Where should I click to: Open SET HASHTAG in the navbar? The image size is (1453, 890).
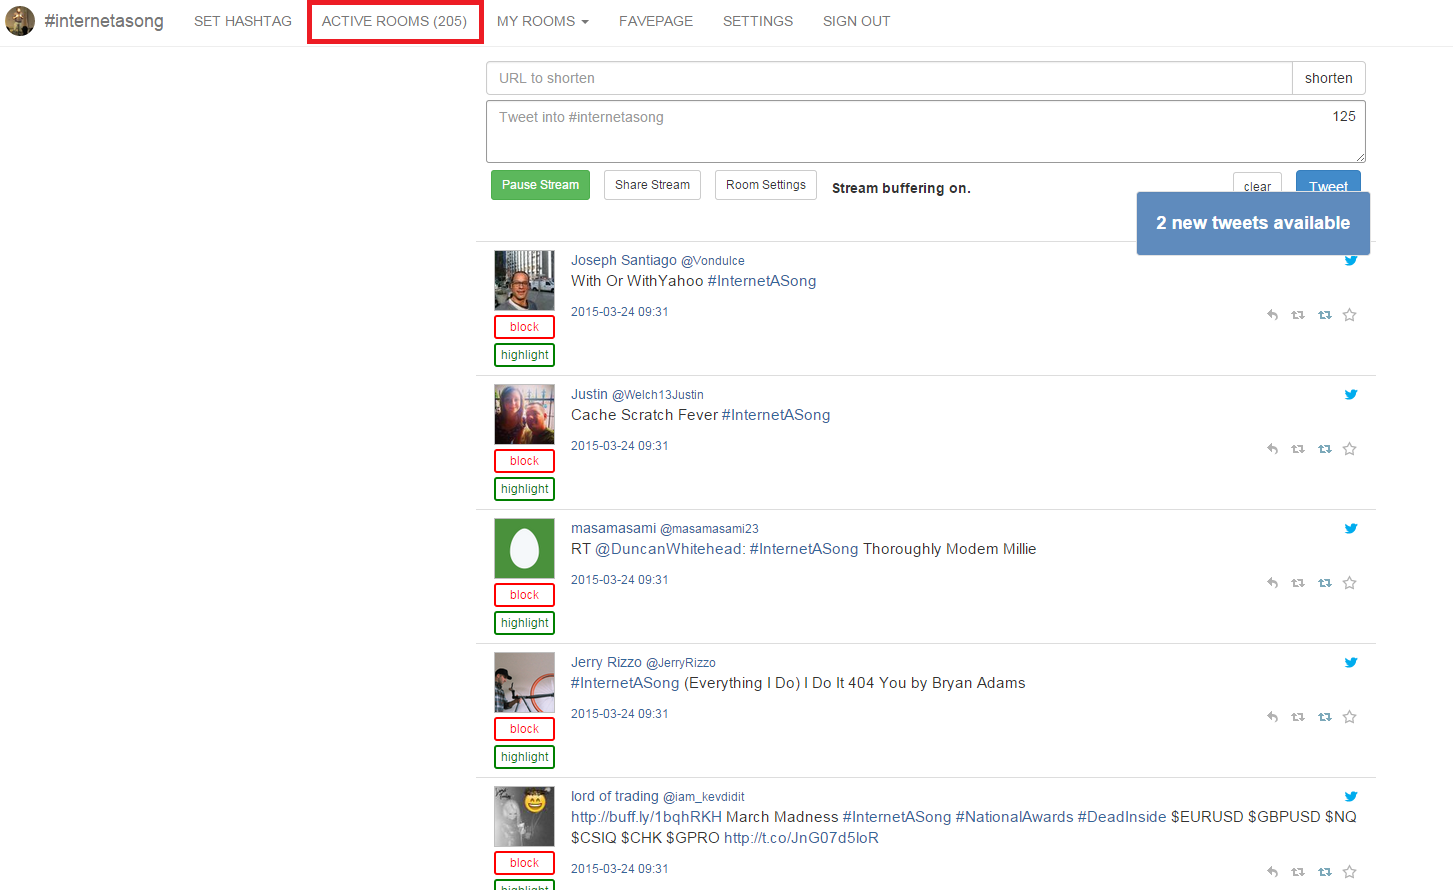243,21
